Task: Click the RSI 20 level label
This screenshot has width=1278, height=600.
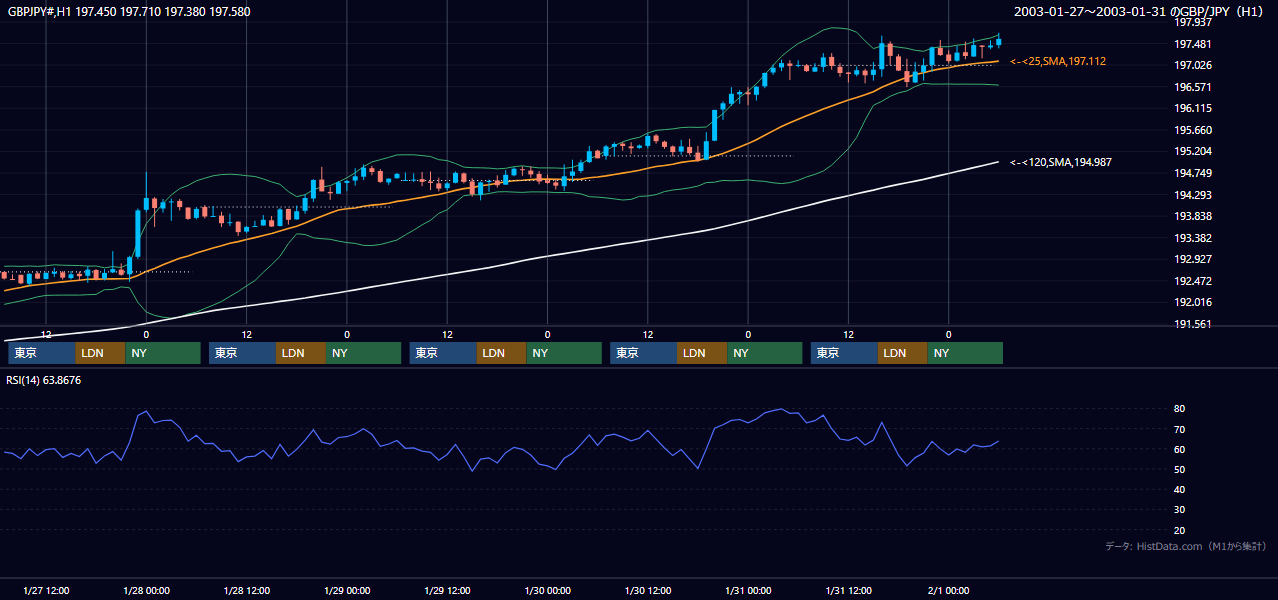Action: point(1180,530)
